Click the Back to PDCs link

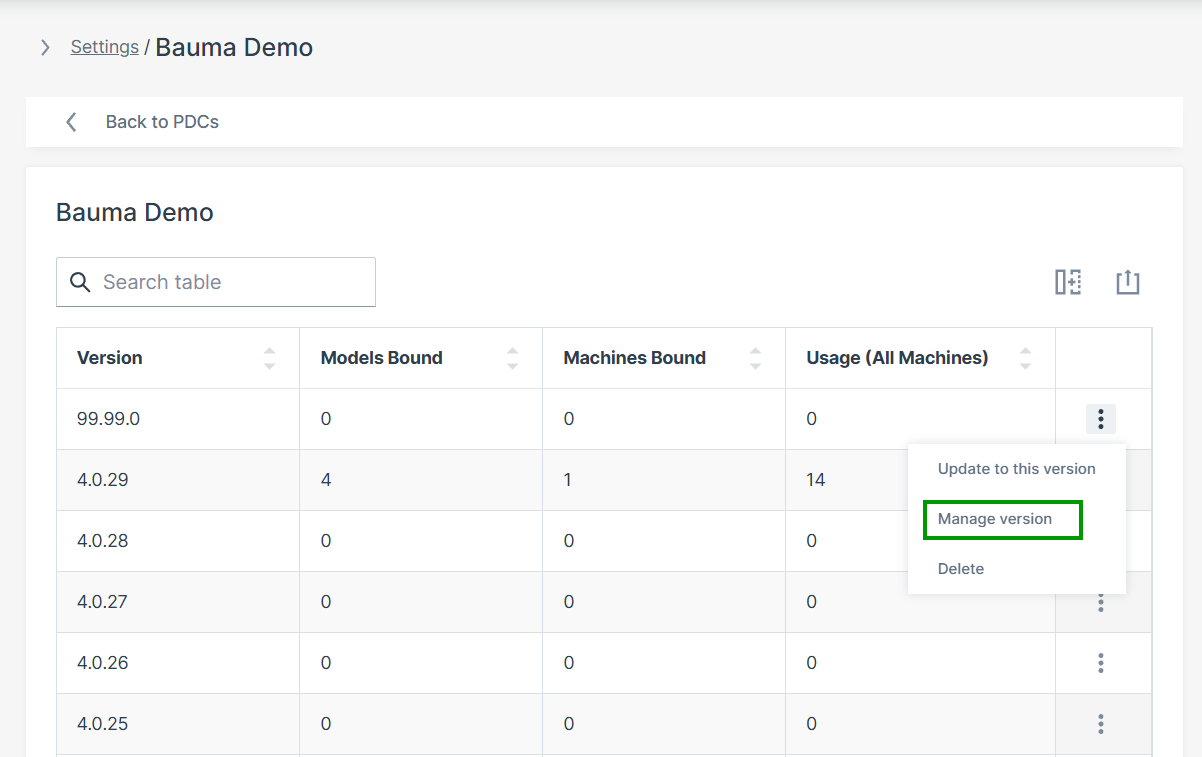point(162,122)
